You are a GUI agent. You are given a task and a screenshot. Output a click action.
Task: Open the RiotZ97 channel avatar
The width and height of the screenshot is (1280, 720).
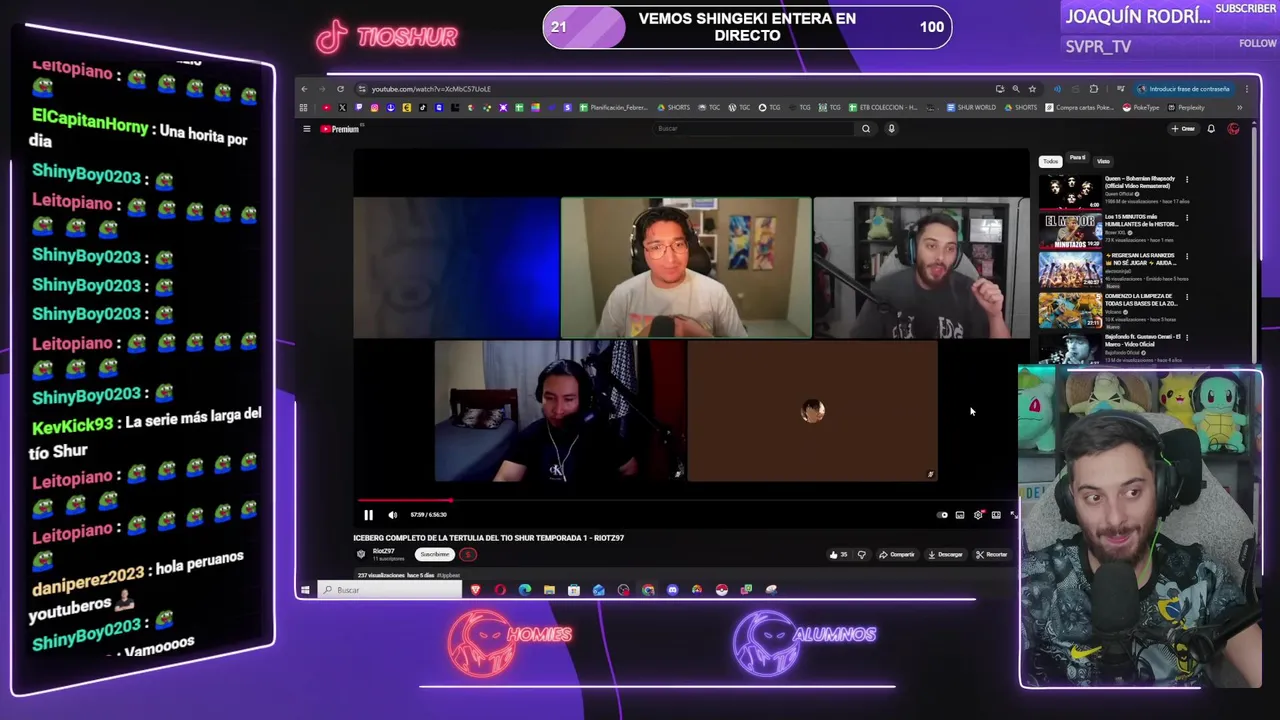pos(361,554)
